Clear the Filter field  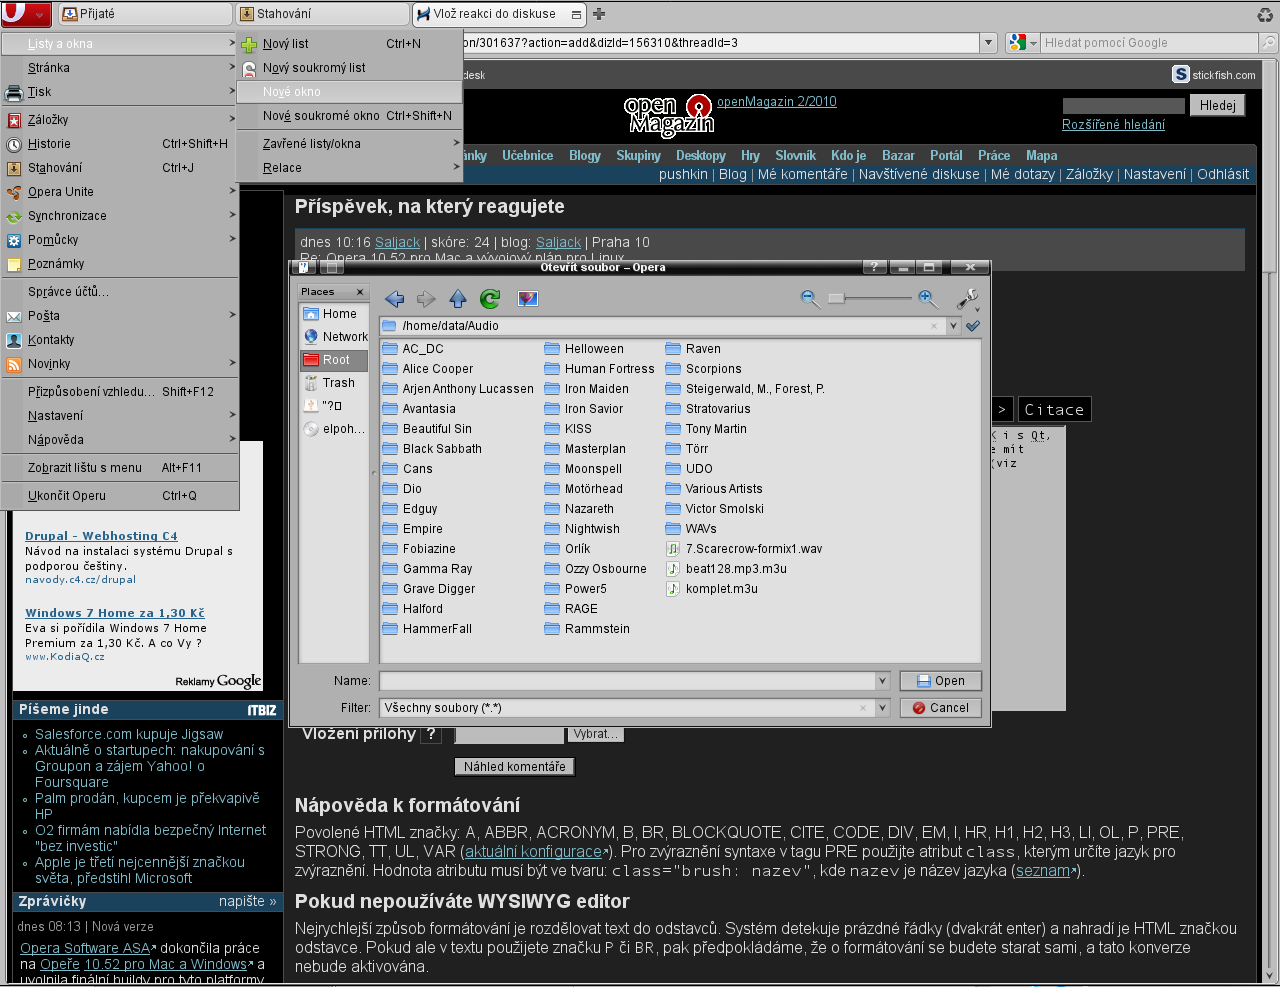click(x=863, y=708)
